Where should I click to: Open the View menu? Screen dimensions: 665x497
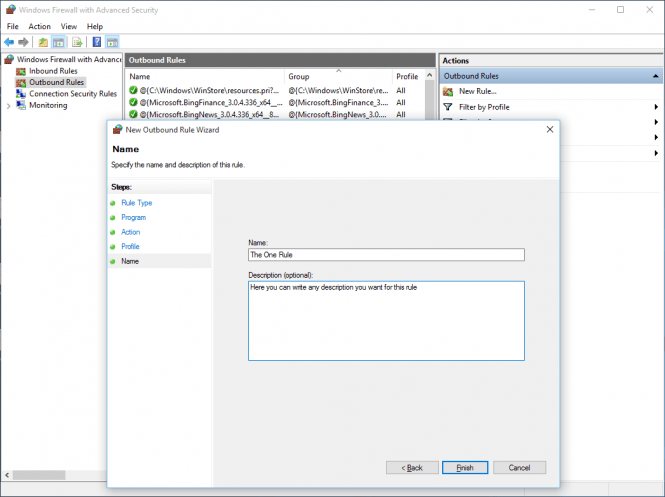coord(68,26)
